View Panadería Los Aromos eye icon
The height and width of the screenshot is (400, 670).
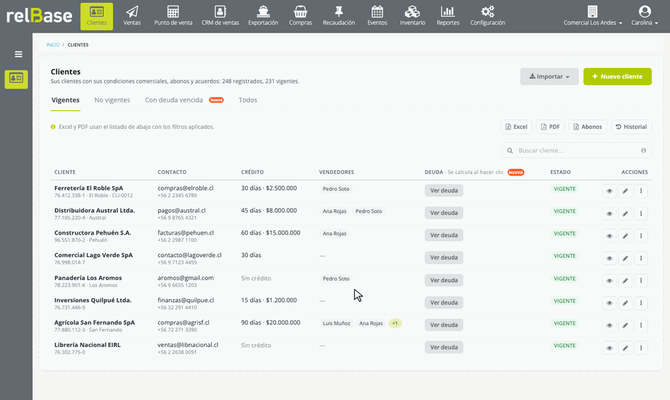click(x=609, y=281)
